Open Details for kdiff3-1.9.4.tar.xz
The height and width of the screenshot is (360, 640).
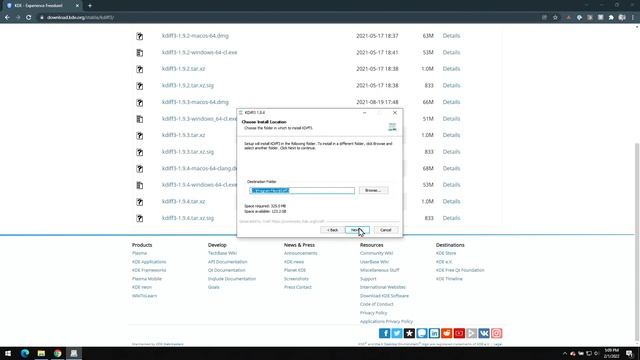click(451, 202)
